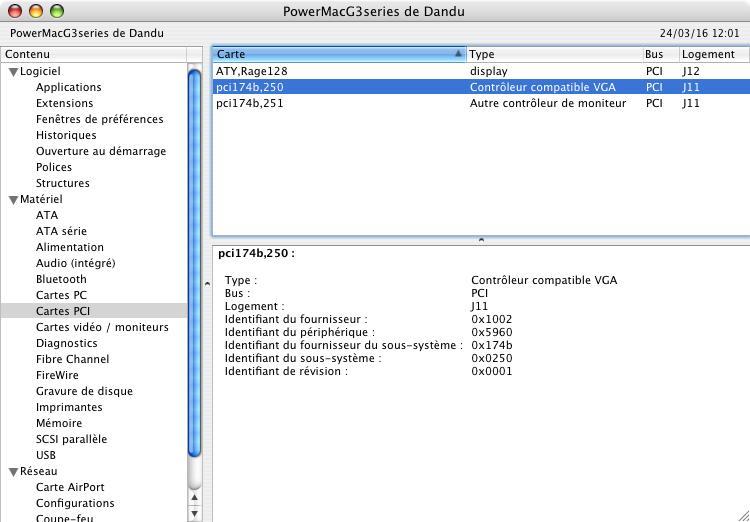Select Imprimantes in the sidebar
Image resolution: width=750 pixels, height=522 pixels.
[69, 407]
